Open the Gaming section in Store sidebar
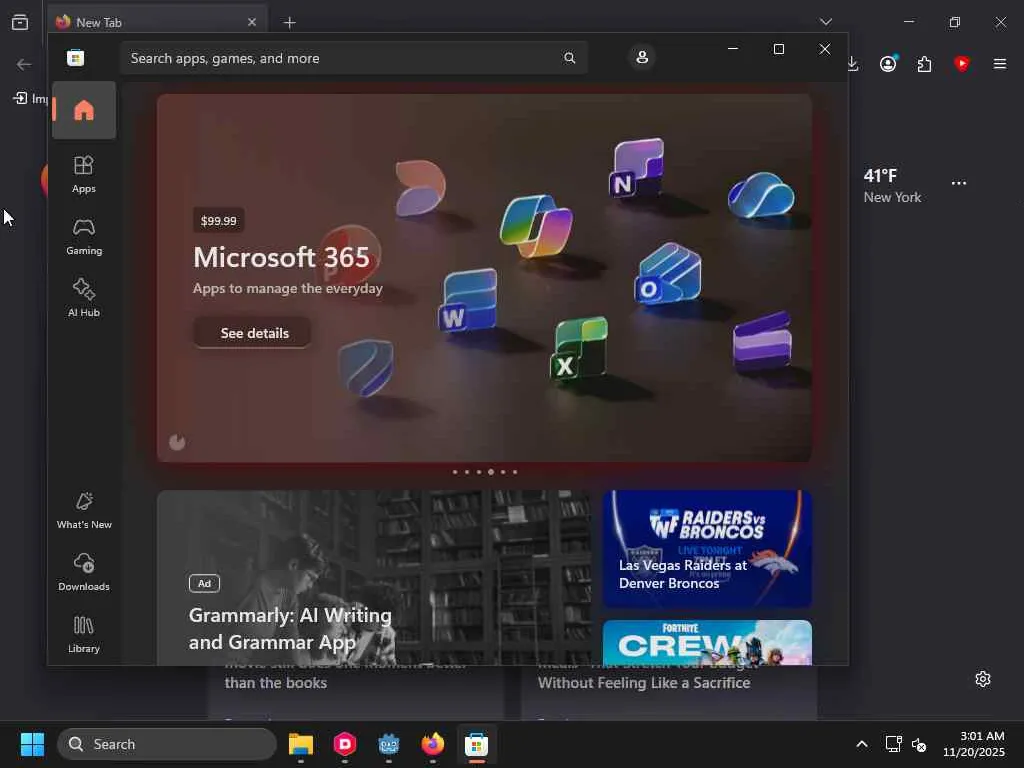Viewport: 1024px width, 768px height. coord(84,236)
